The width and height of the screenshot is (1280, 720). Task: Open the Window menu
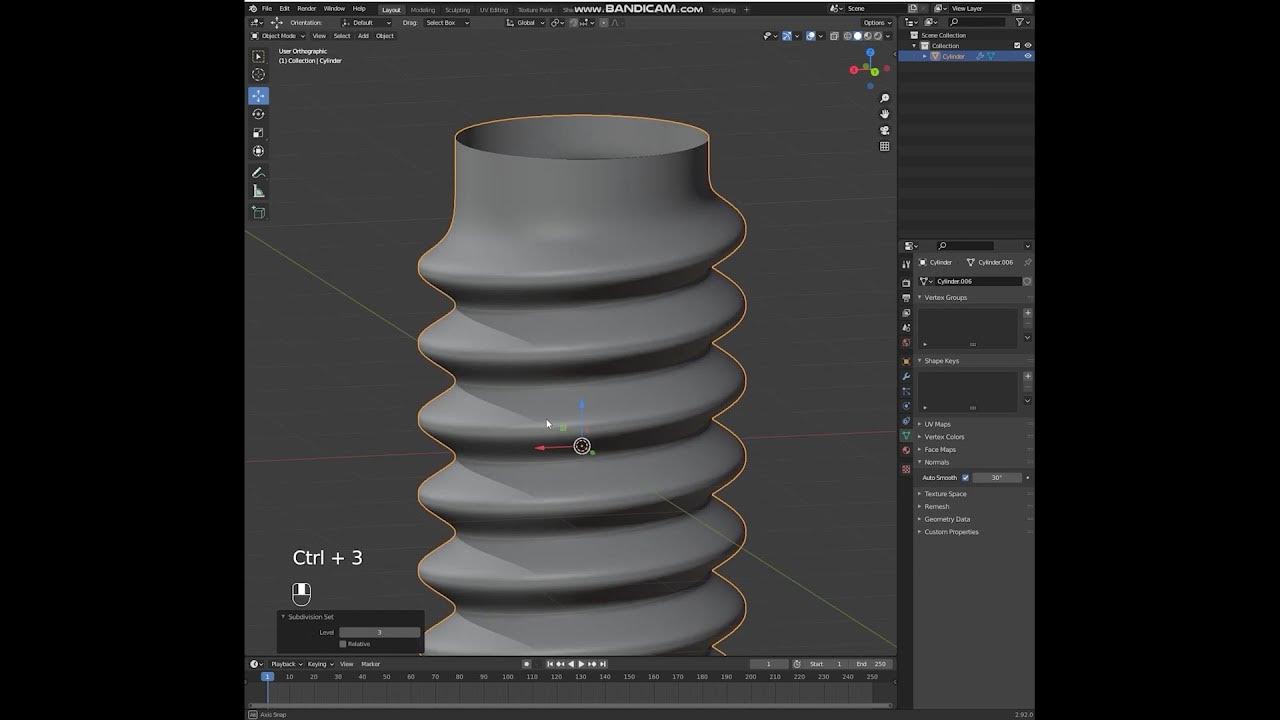pyautogui.click(x=334, y=8)
